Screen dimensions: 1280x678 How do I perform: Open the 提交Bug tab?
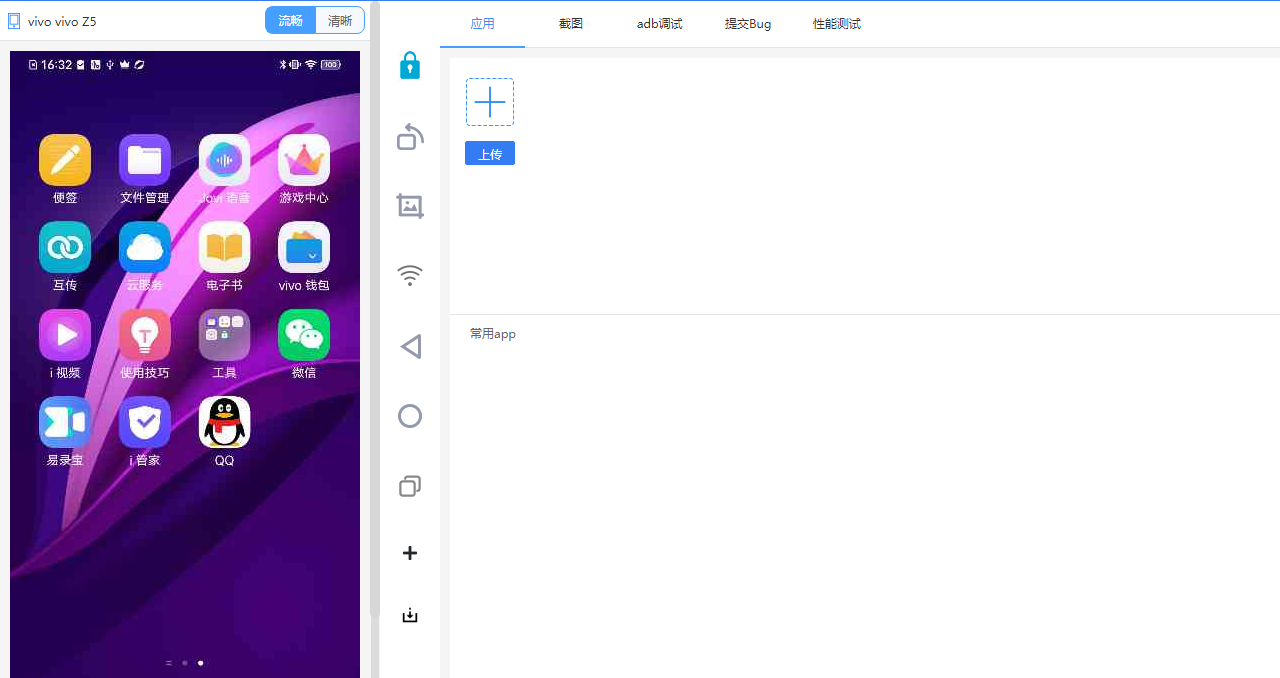click(748, 24)
